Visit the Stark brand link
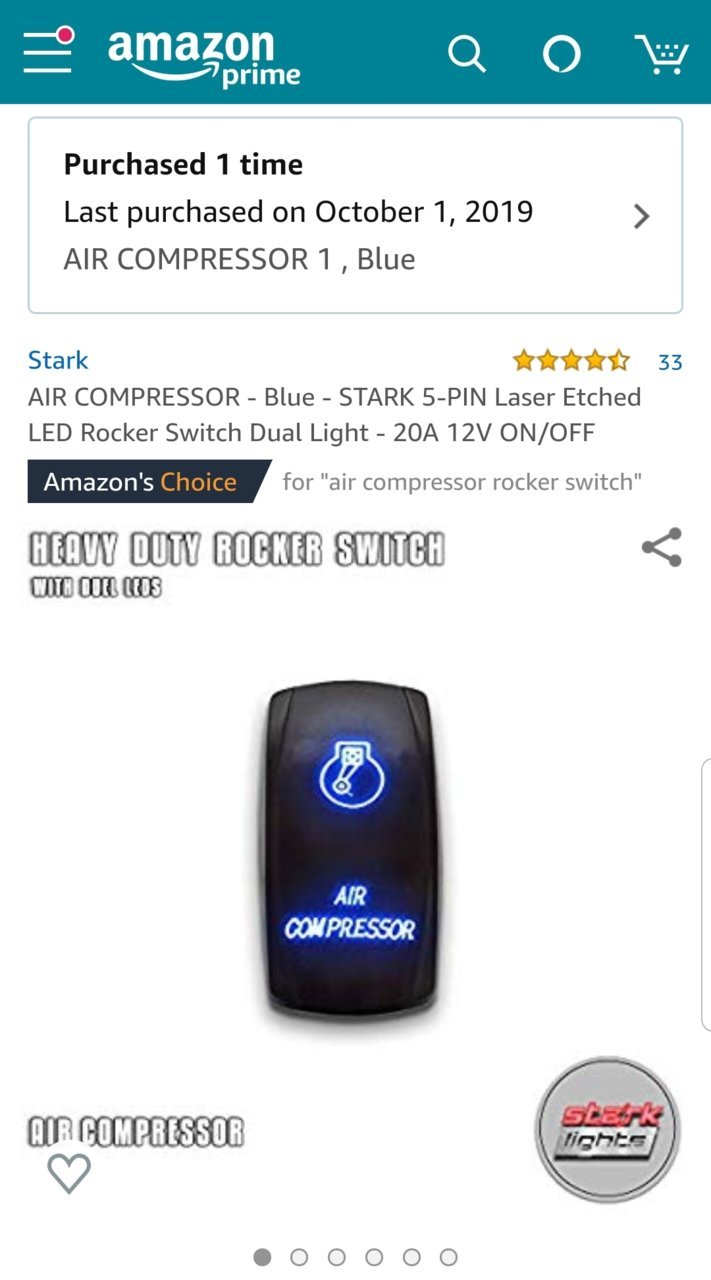This screenshot has width=711, height=1280. pyautogui.click(x=58, y=360)
